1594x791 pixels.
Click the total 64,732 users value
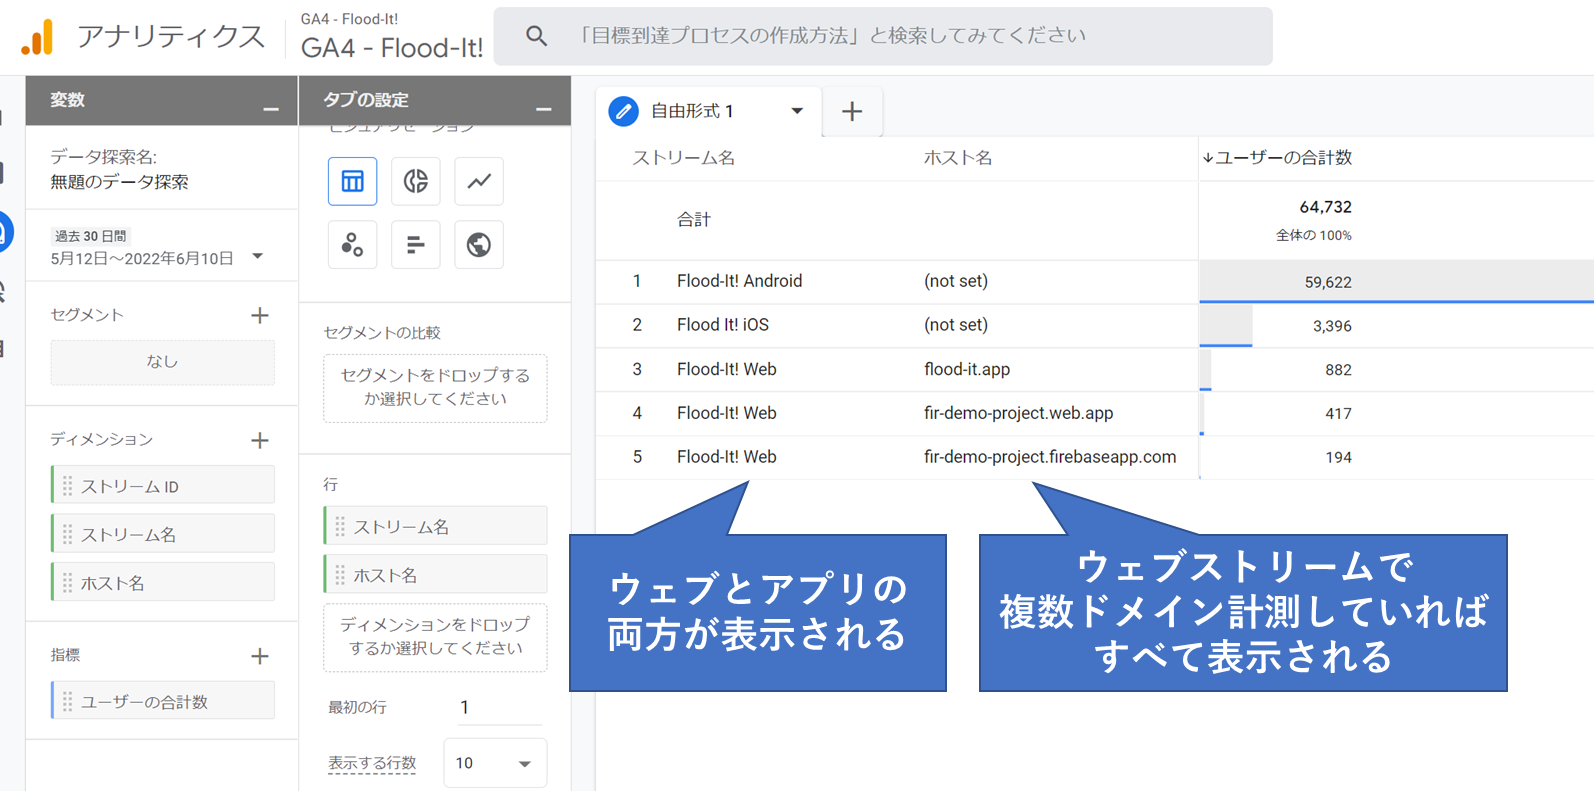click(1325, 207)
